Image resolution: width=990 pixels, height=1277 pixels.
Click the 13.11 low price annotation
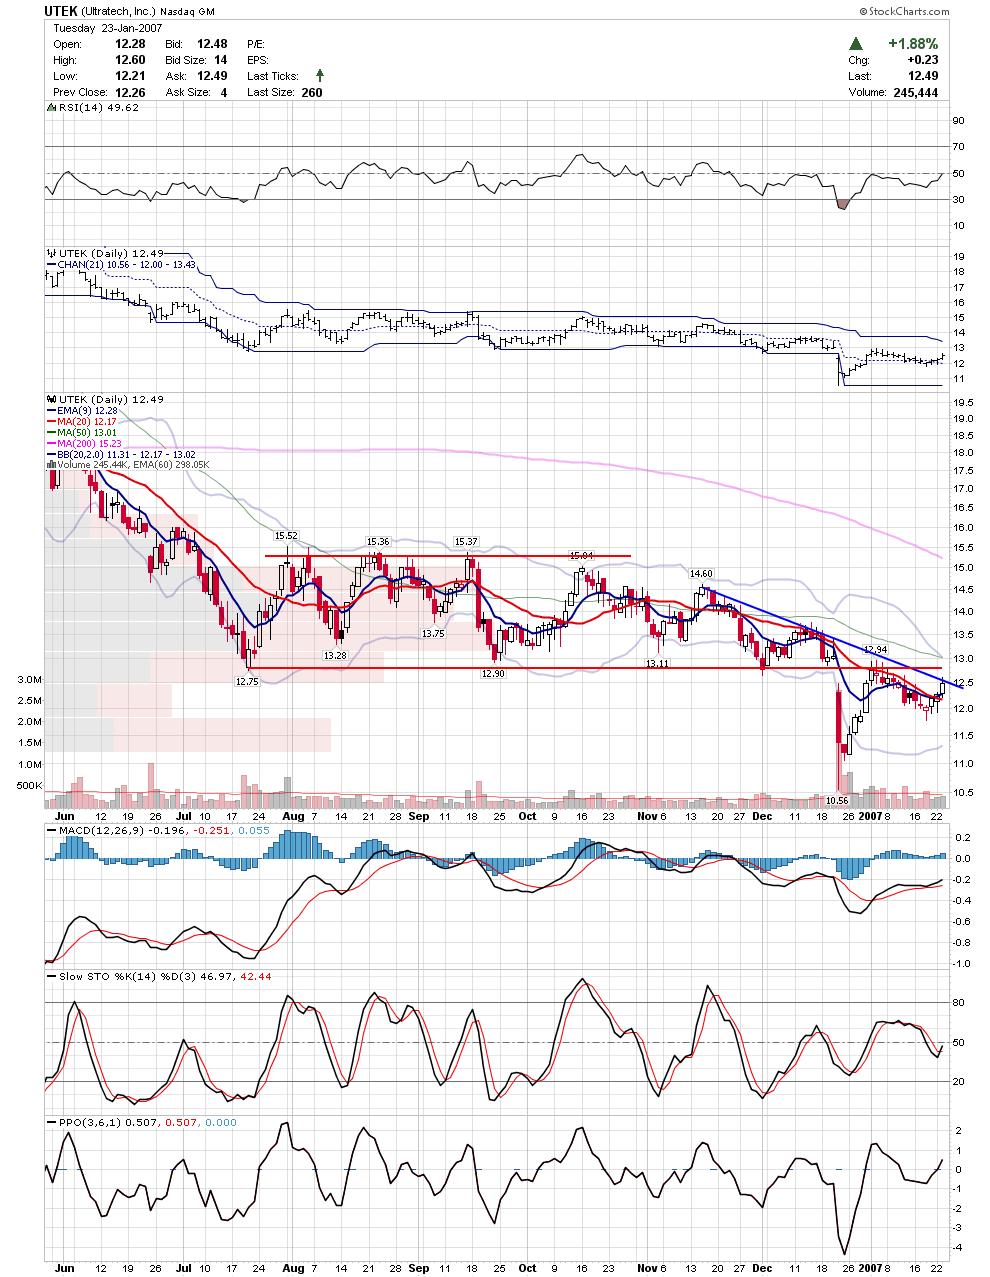[657, 664]
